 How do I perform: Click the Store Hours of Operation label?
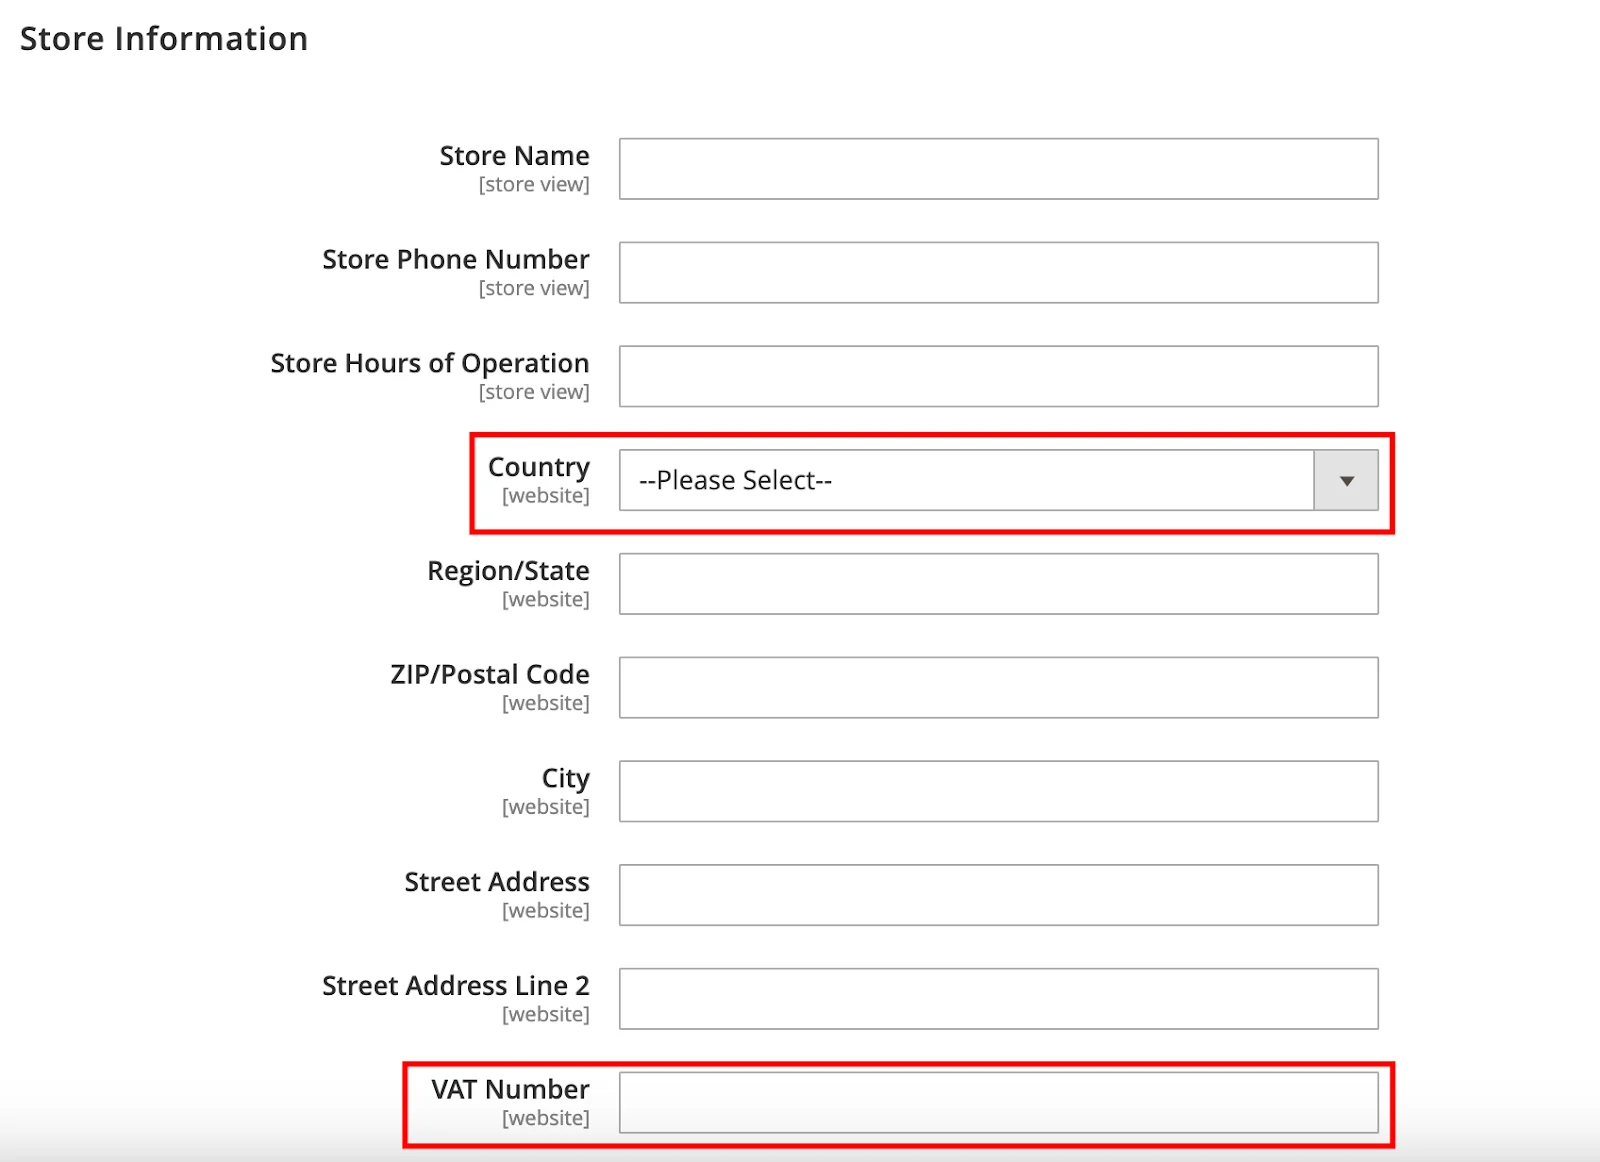click(x=430, y=363)
